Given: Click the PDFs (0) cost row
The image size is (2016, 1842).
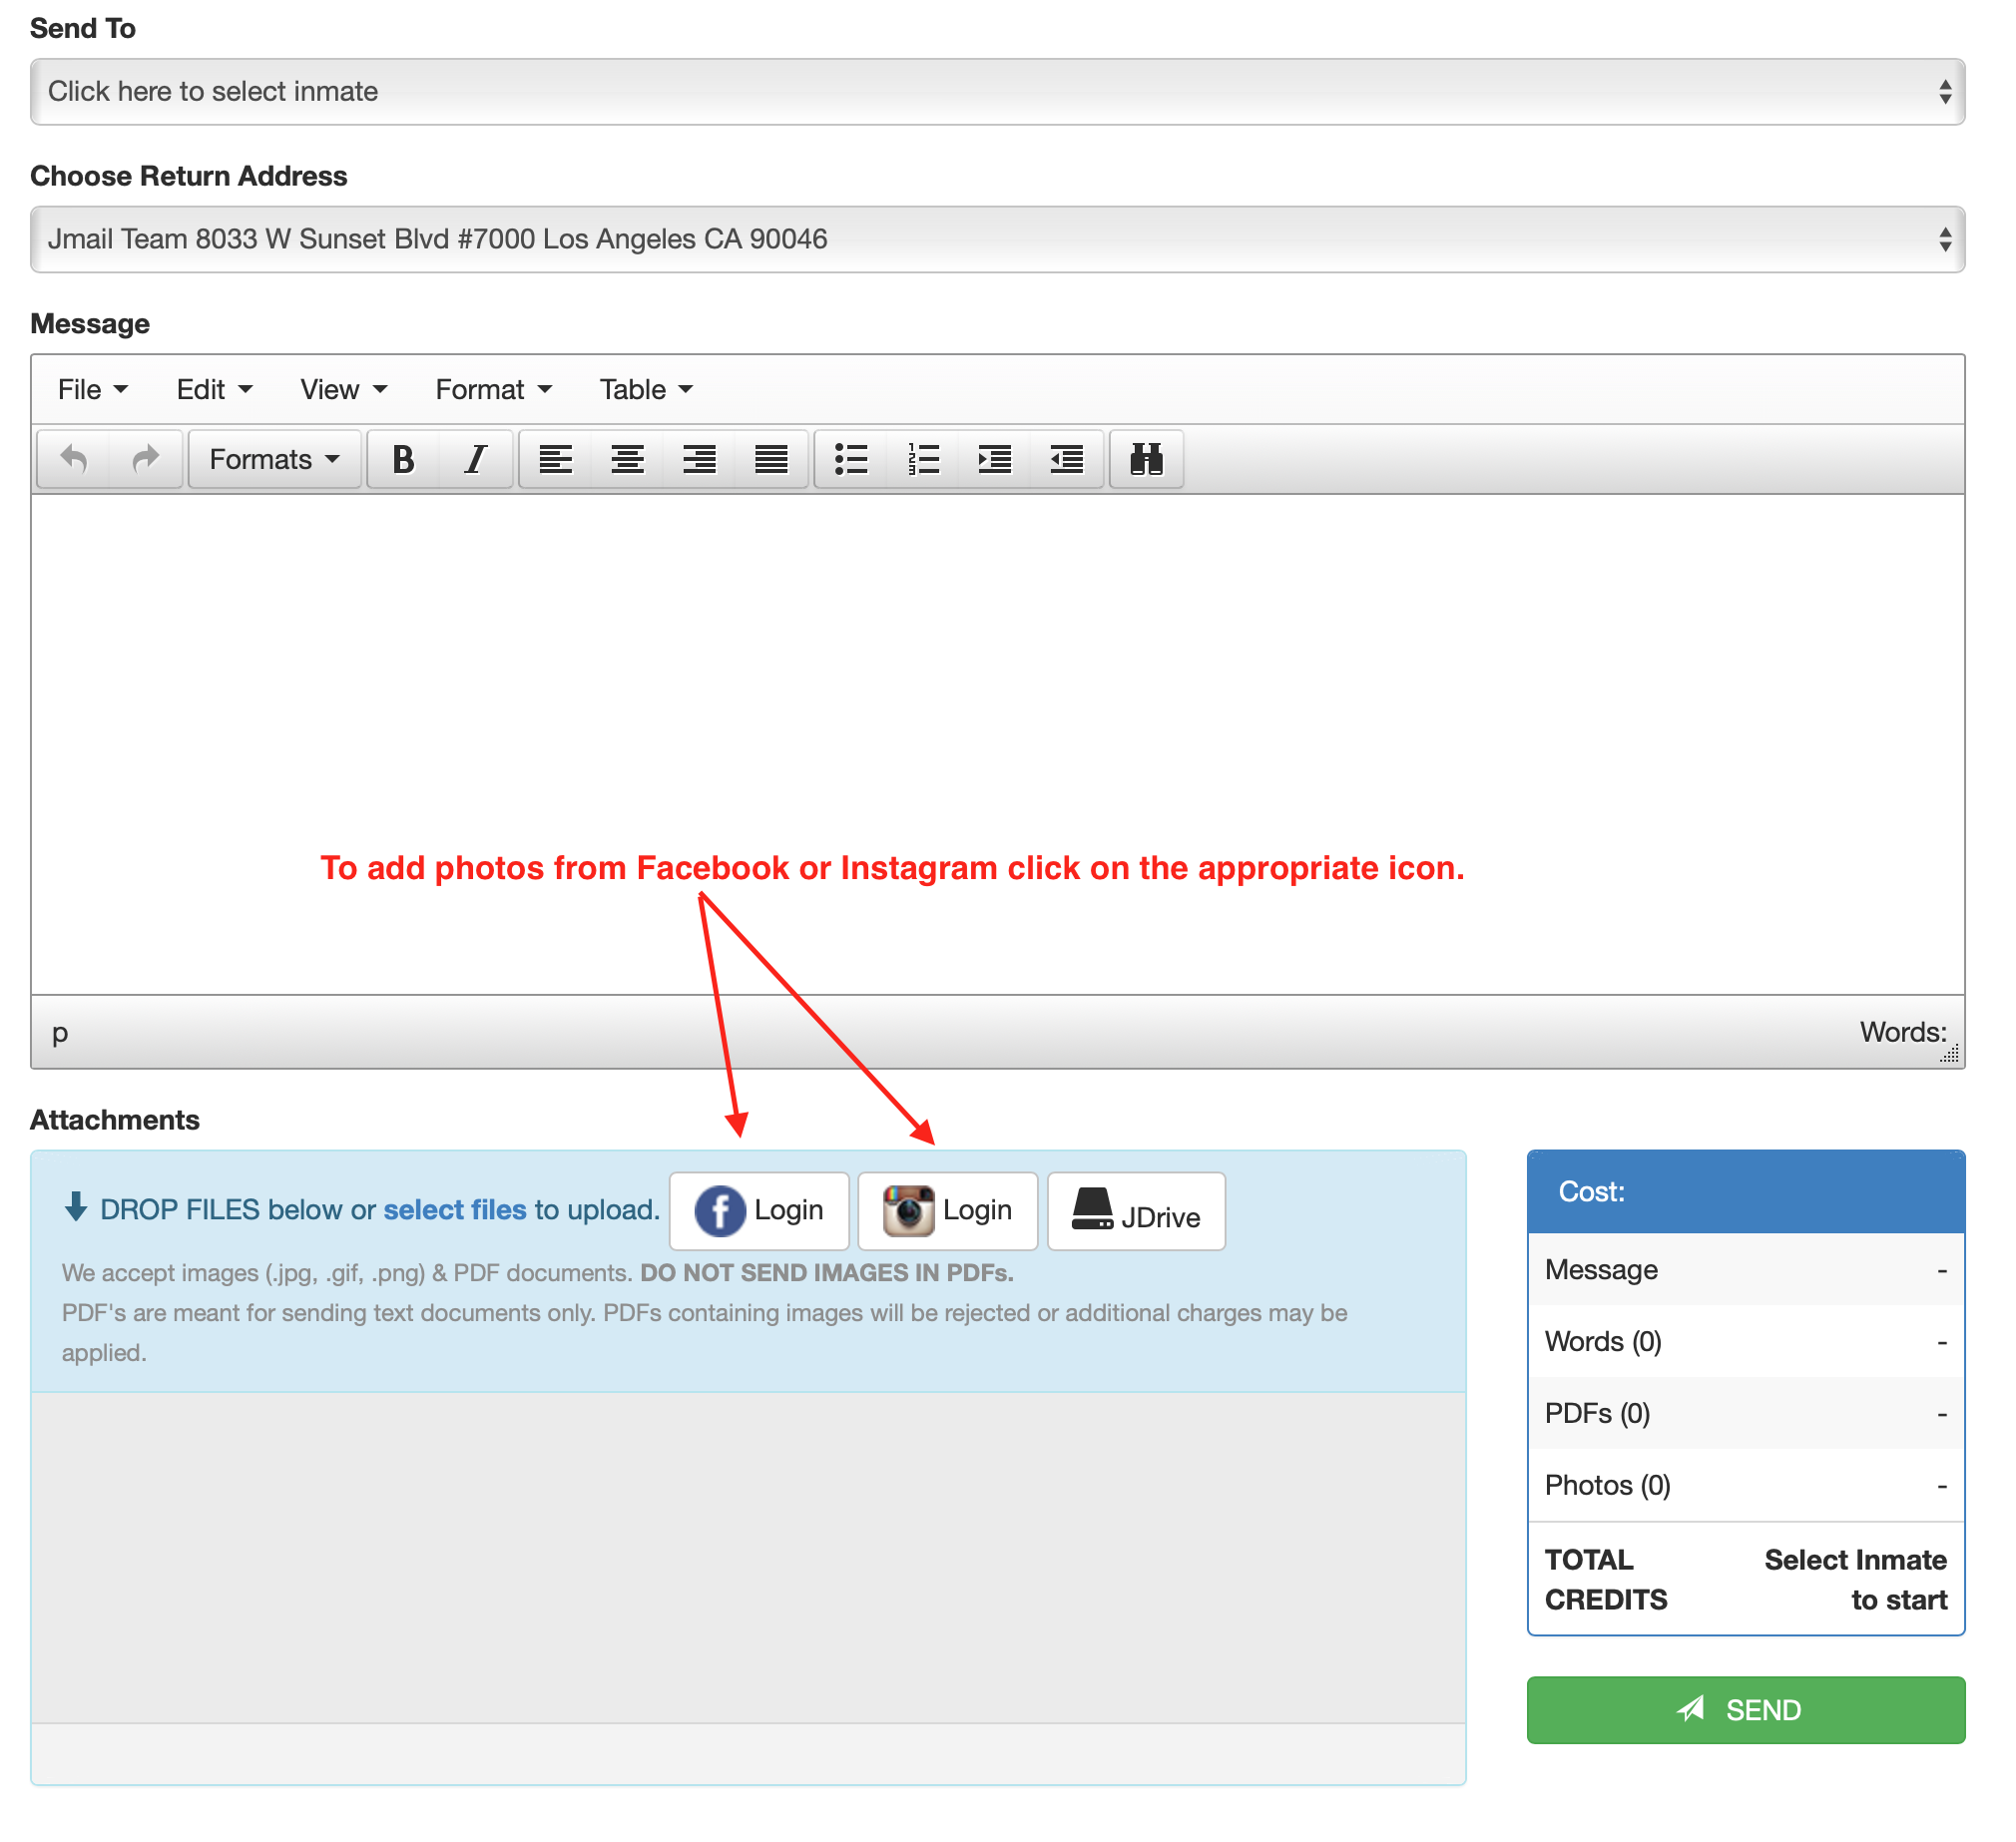Looking at the screenshot, I should click(x=1747, y=1415).
